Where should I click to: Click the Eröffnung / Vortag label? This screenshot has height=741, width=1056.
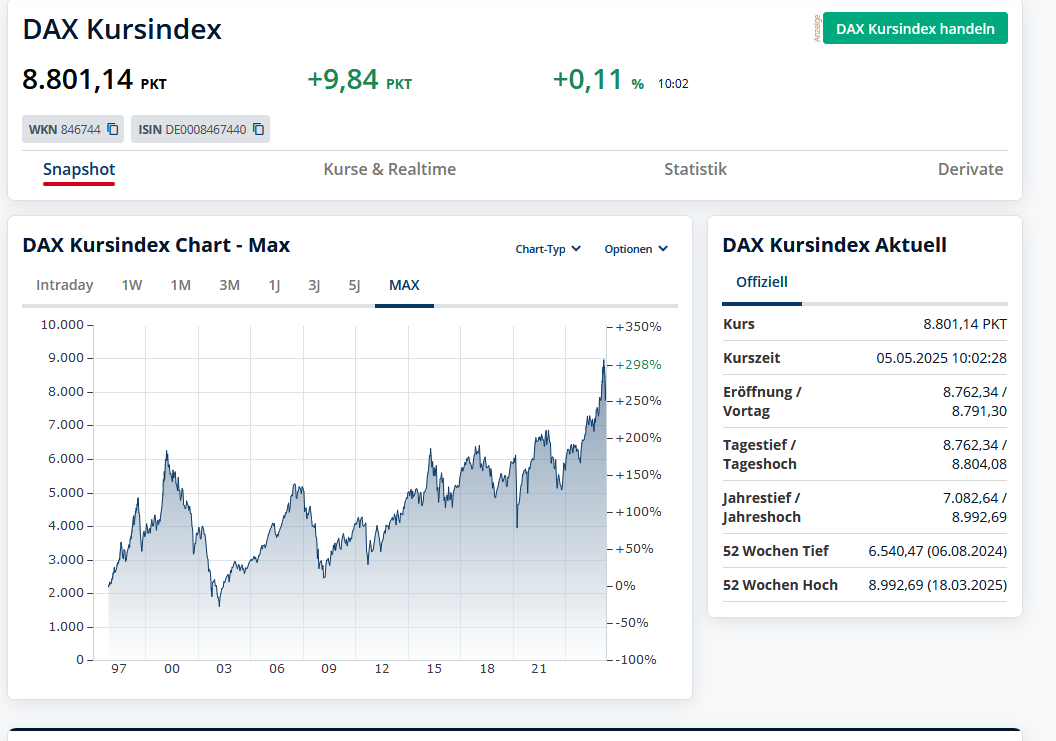pos(762,401)
